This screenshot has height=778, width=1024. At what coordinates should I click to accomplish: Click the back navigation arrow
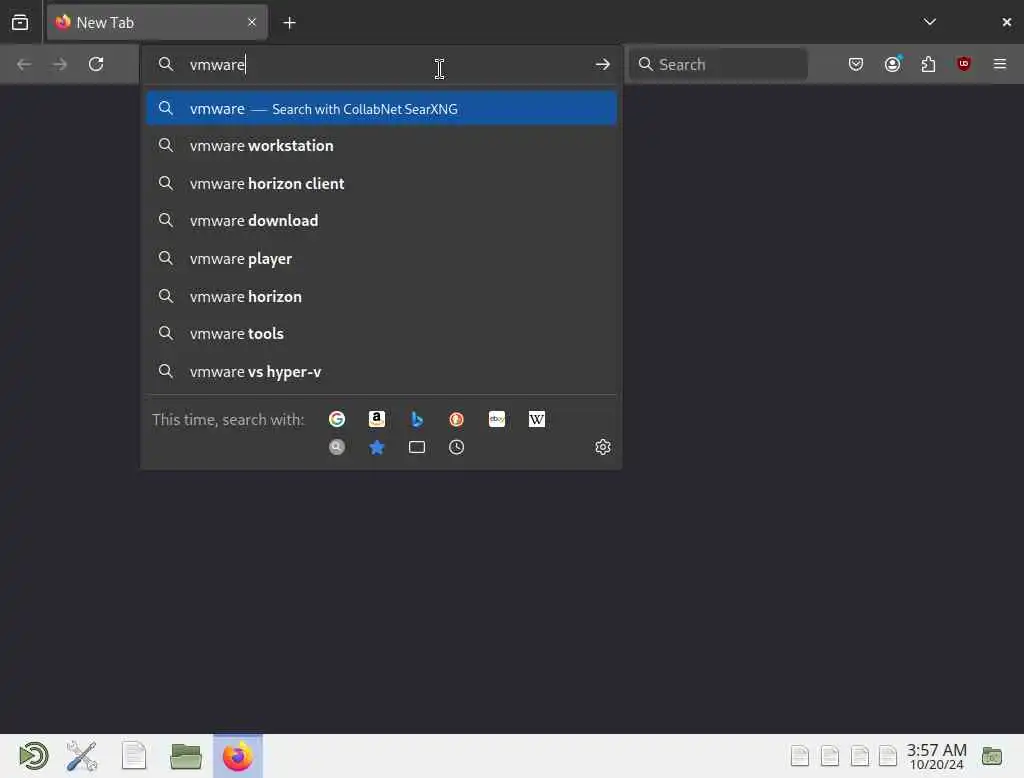click(24, 64)
